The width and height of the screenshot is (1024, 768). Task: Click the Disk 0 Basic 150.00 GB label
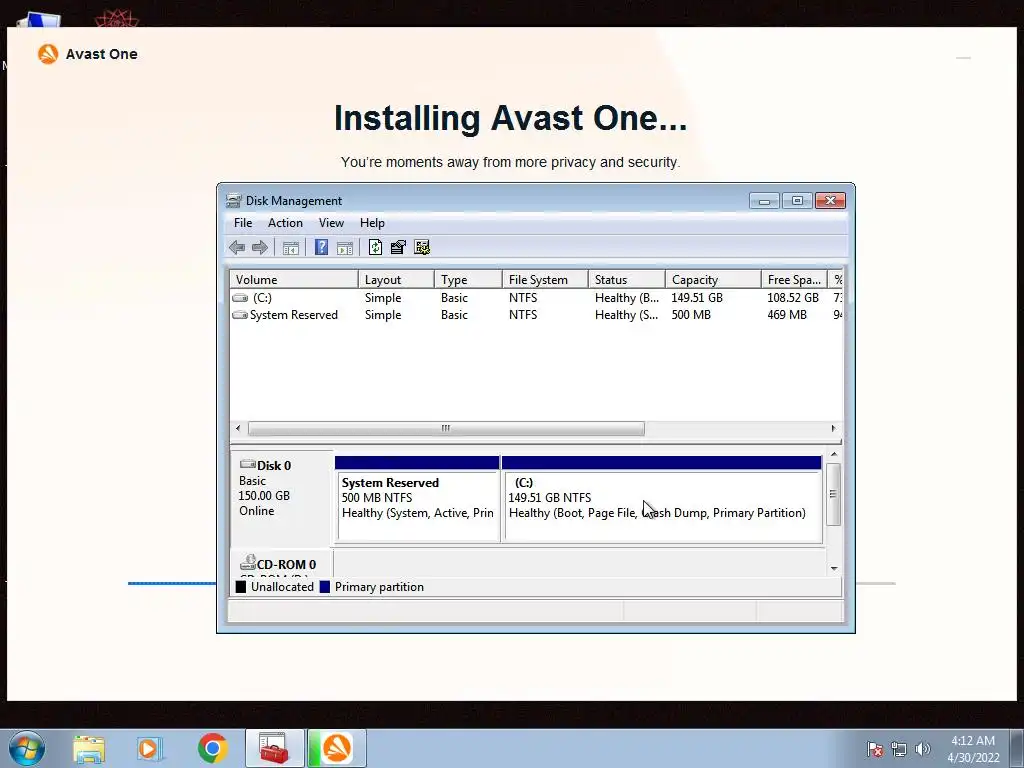click(x=281, y=498)
